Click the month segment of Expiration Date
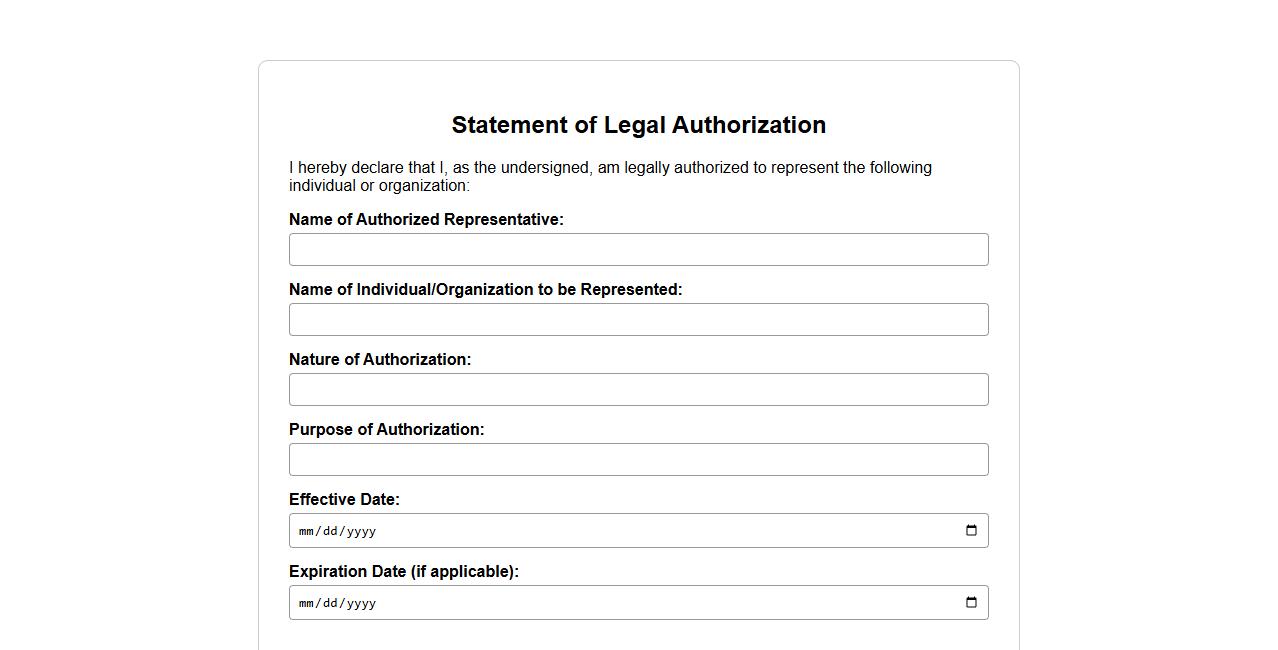 point(307,604)
